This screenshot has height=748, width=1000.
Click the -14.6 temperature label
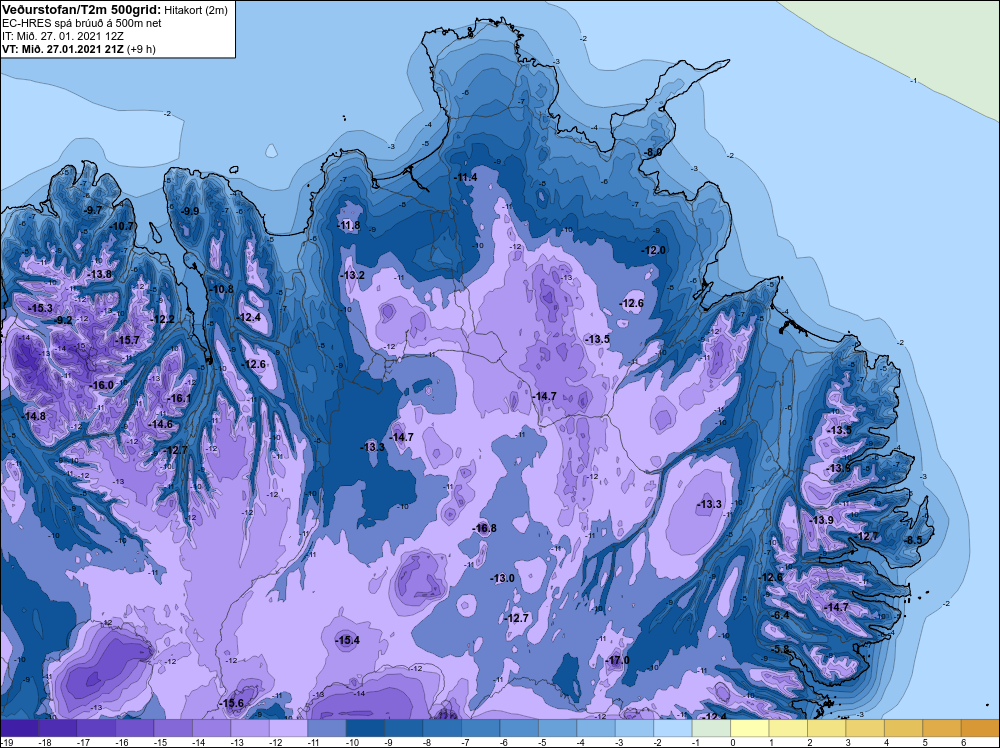160,424
